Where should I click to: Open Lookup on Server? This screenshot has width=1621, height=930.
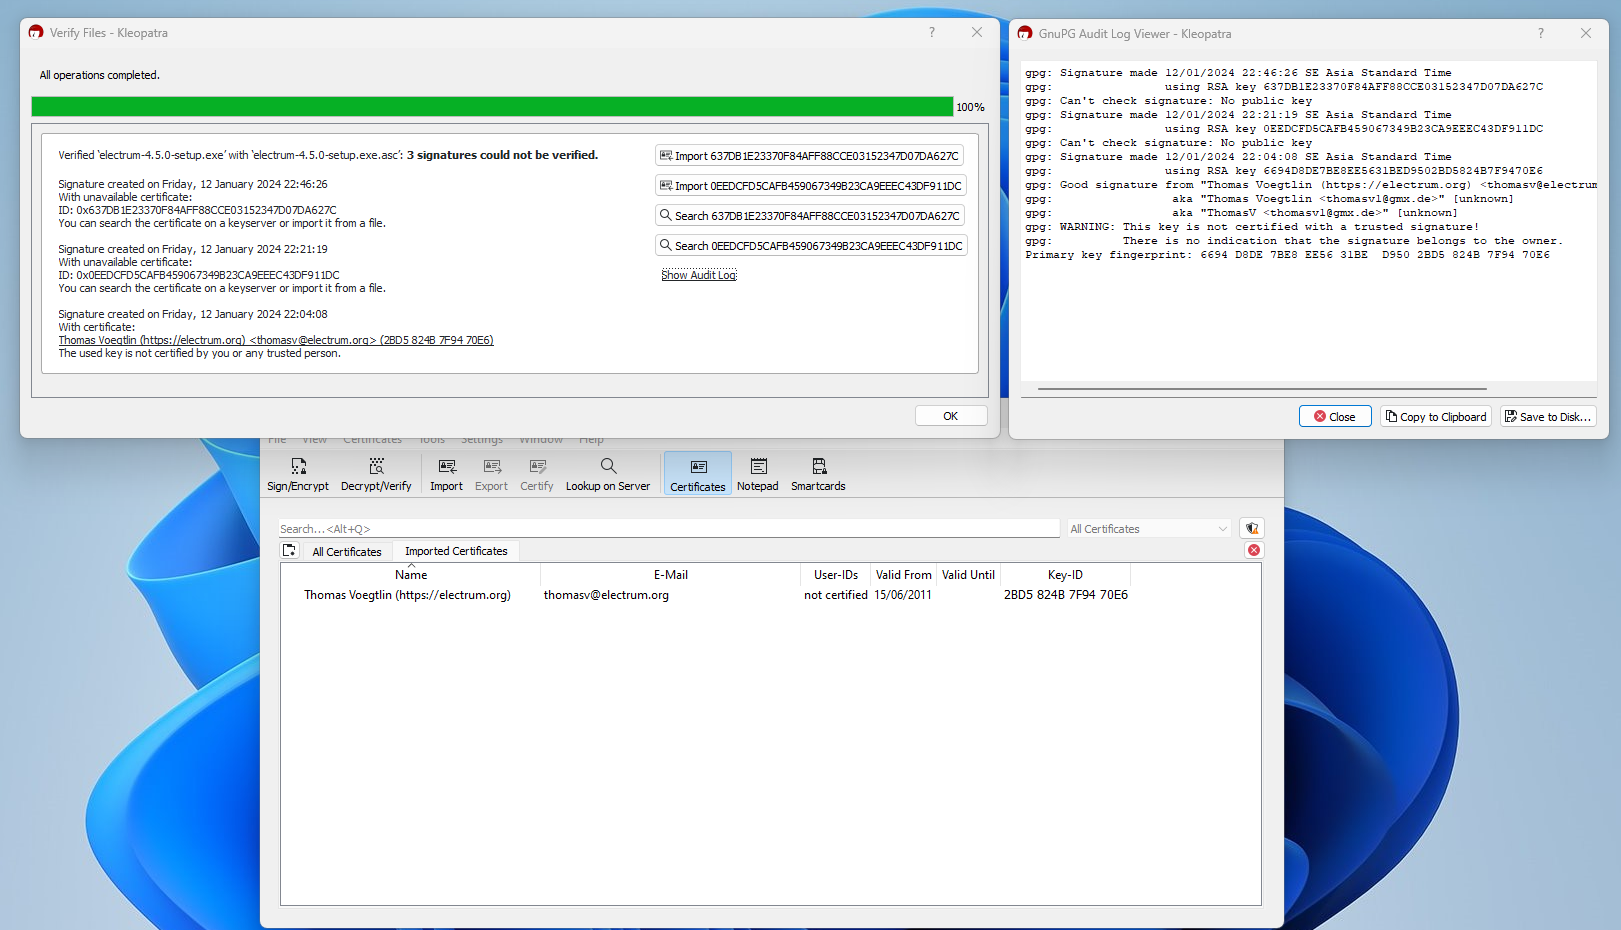(608, 474)
